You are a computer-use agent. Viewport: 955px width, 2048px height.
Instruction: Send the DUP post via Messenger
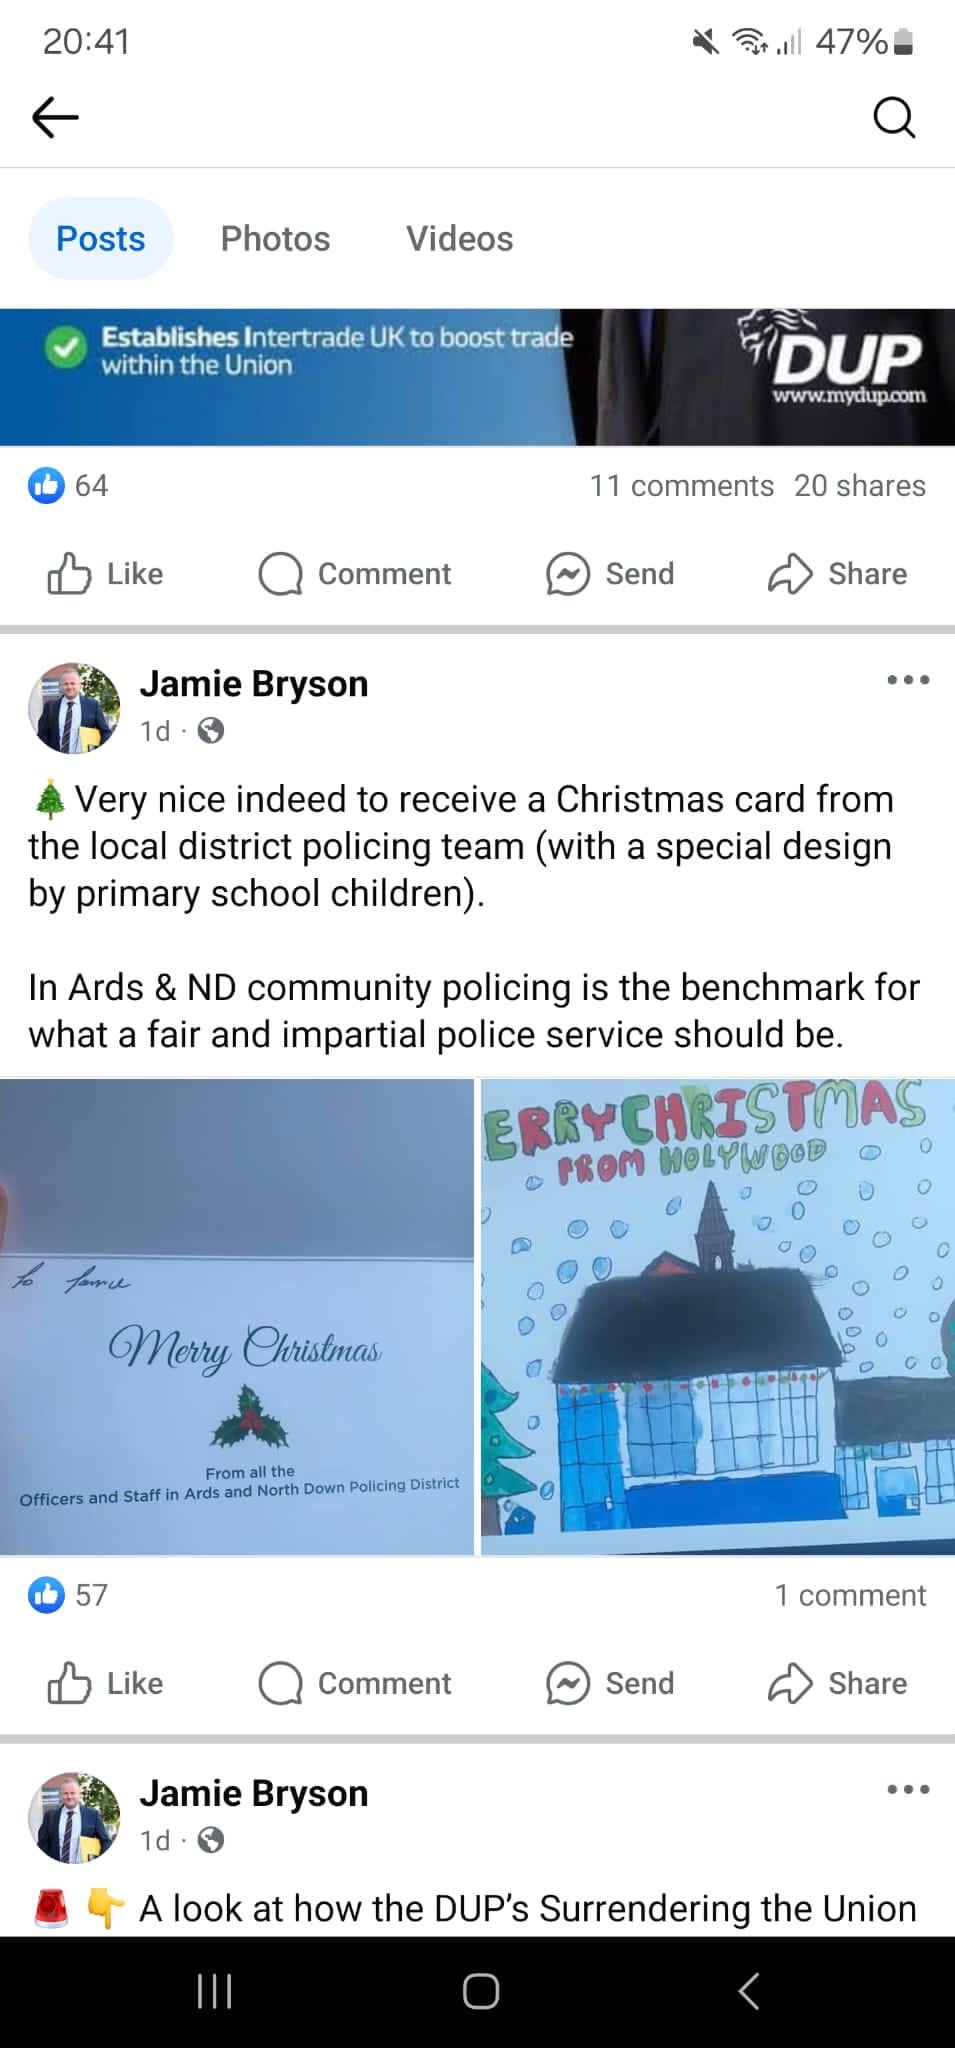click(610, 574)
